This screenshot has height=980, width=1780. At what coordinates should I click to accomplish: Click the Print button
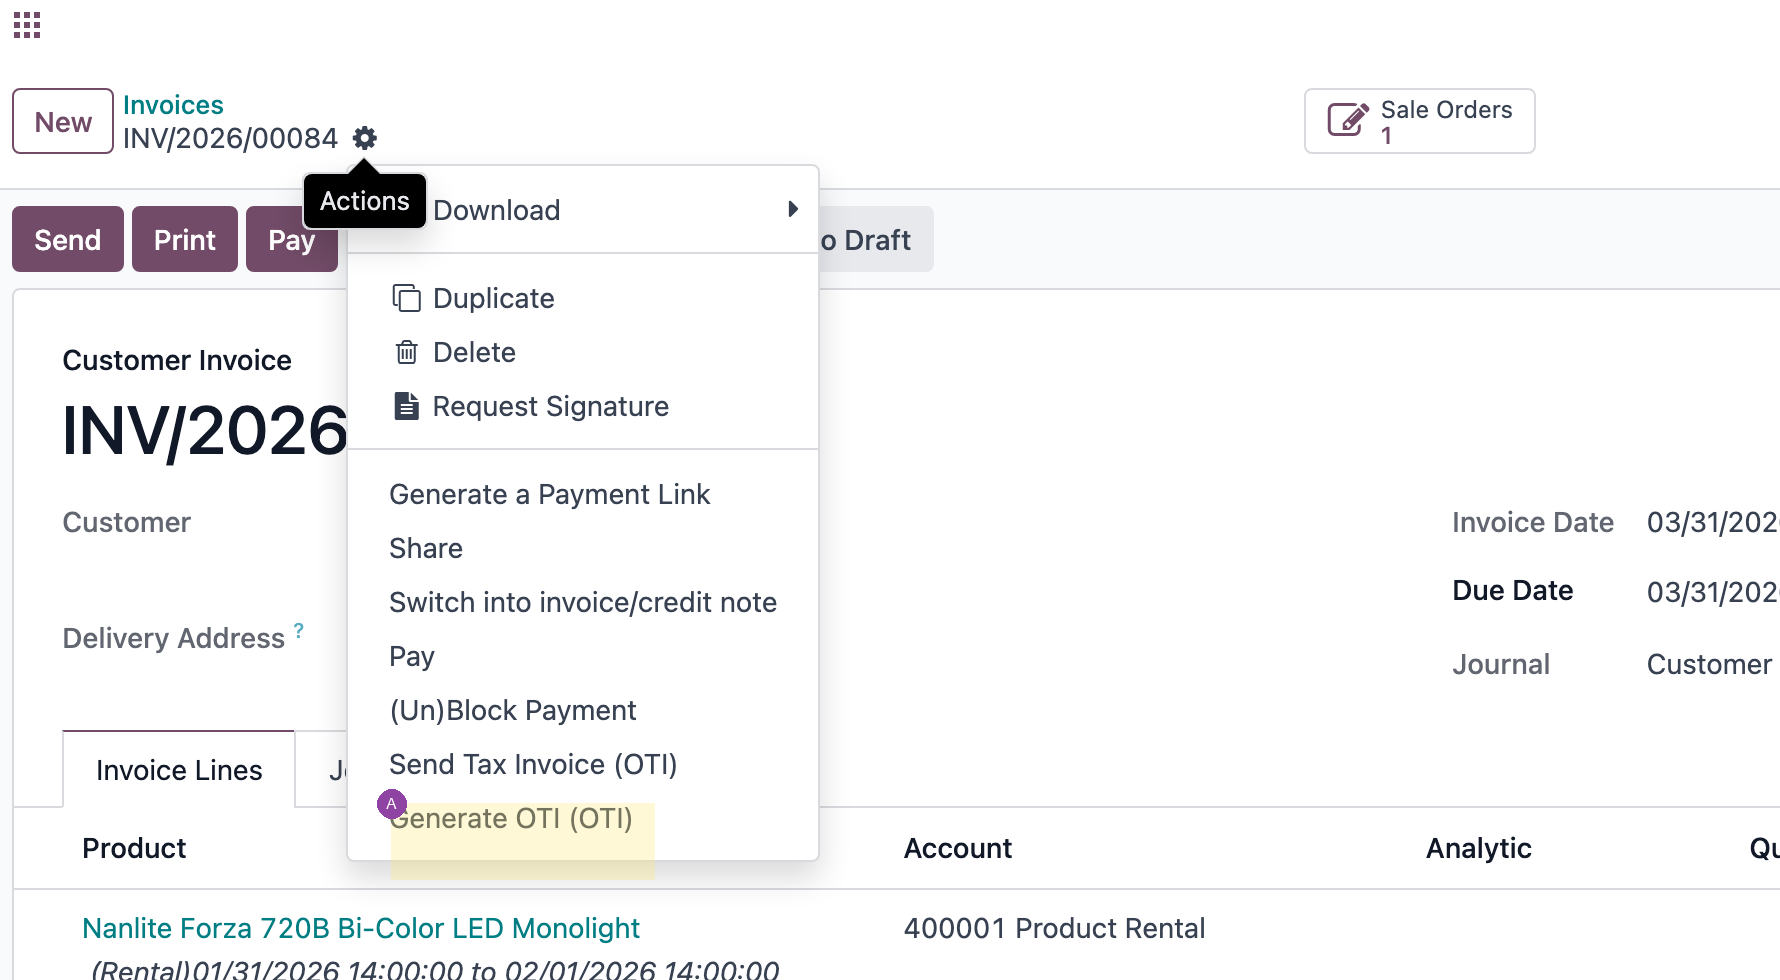185,239
